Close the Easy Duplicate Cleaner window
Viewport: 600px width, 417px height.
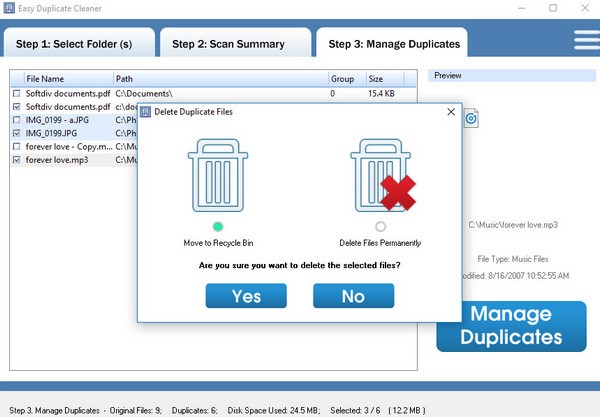[585, 8]
